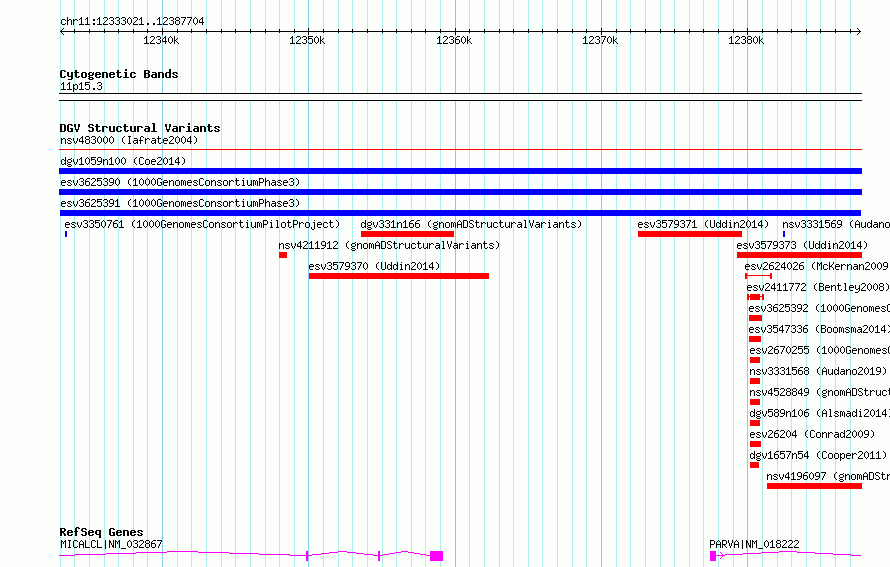The image size is (890, 567).
Task: Click the red block under esv26204
Action: point(755,444)
